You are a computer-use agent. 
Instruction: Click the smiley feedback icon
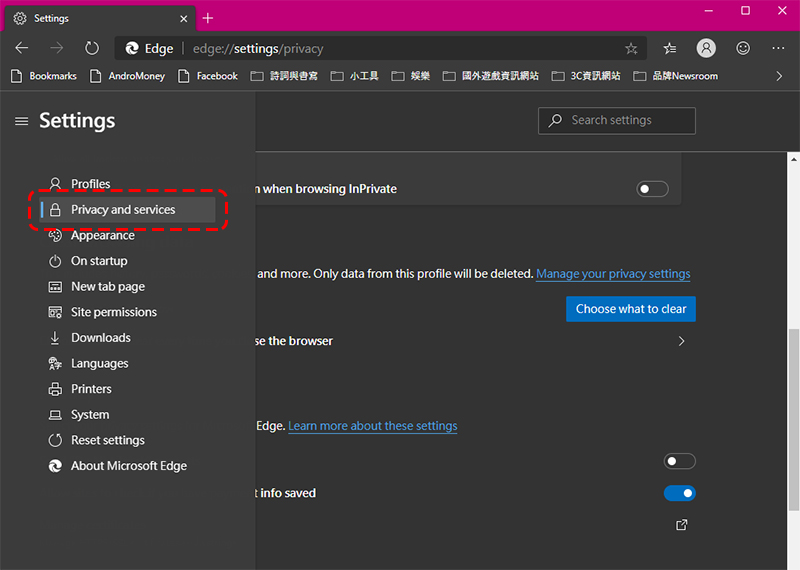click(743, 48)
